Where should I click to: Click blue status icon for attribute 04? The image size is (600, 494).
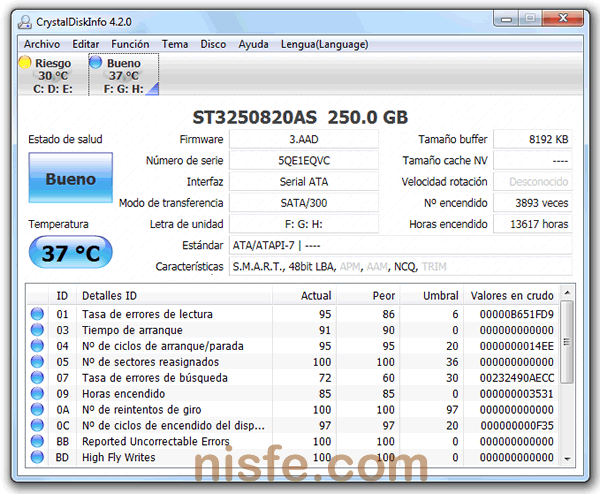point(37,346)
